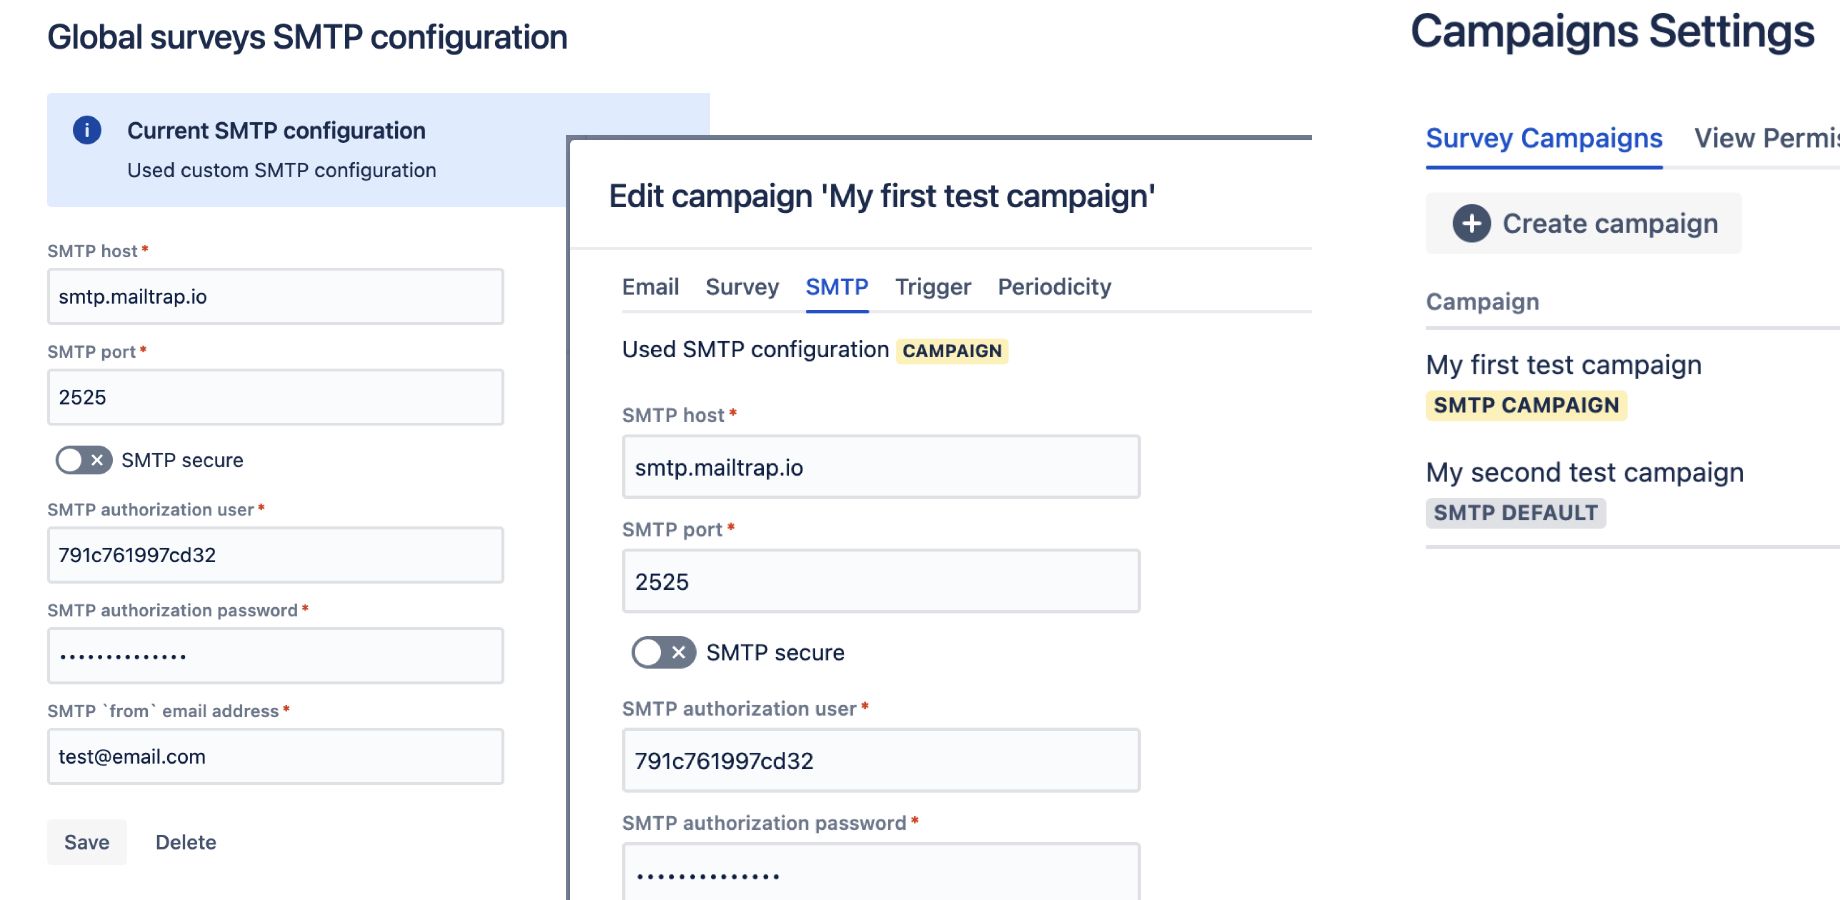Enable SMTP secure switch in campaign editor

coord(663,653)
